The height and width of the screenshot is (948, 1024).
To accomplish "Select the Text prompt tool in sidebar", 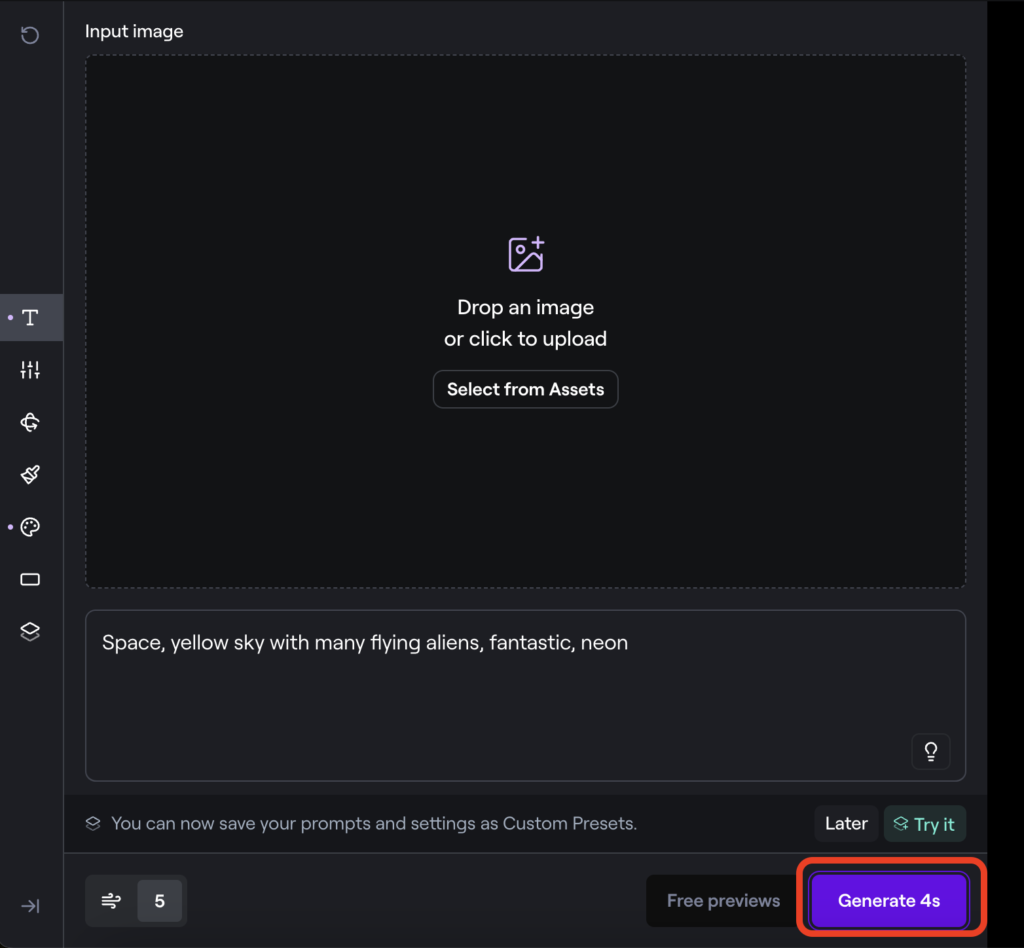I will point(30,318).
